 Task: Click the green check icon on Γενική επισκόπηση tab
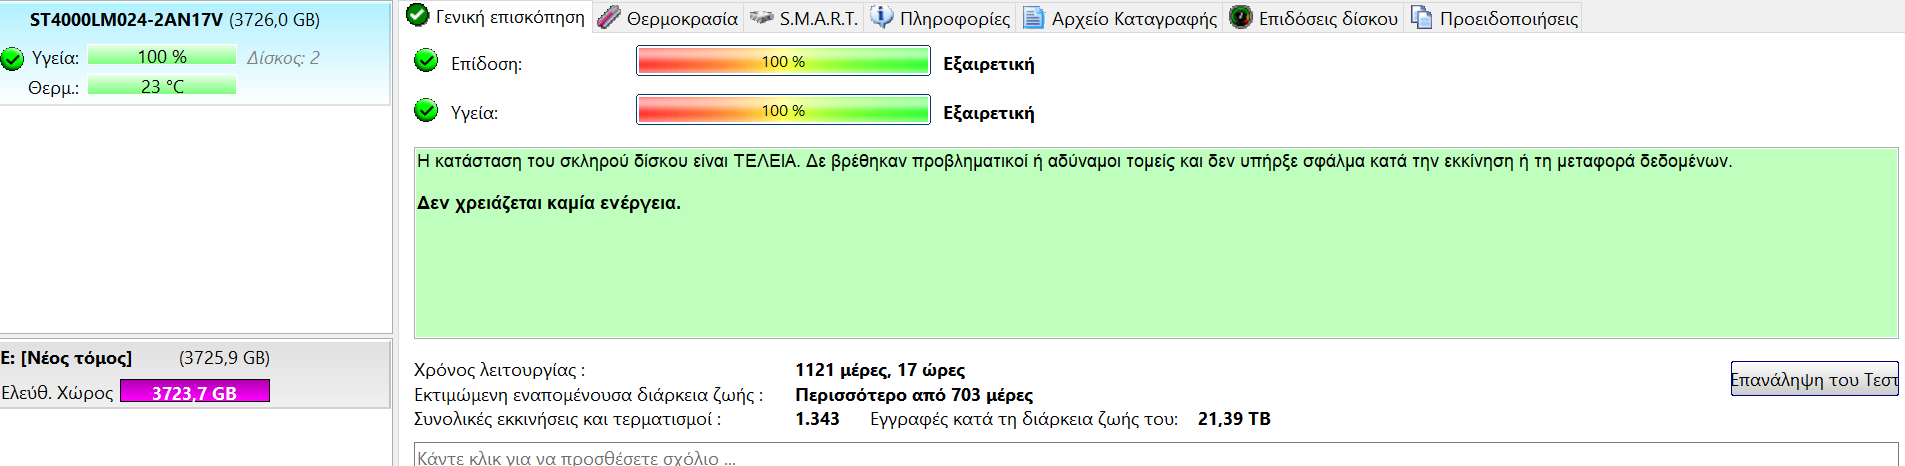[418, 15]
